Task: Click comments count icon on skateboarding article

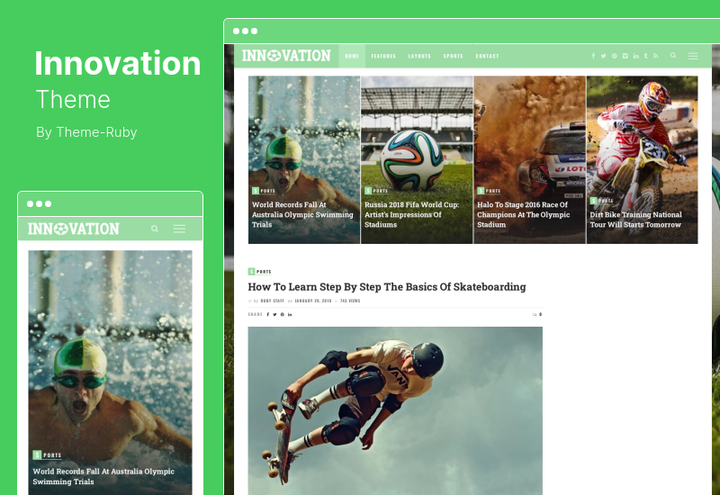Action: tap(537, 315)
